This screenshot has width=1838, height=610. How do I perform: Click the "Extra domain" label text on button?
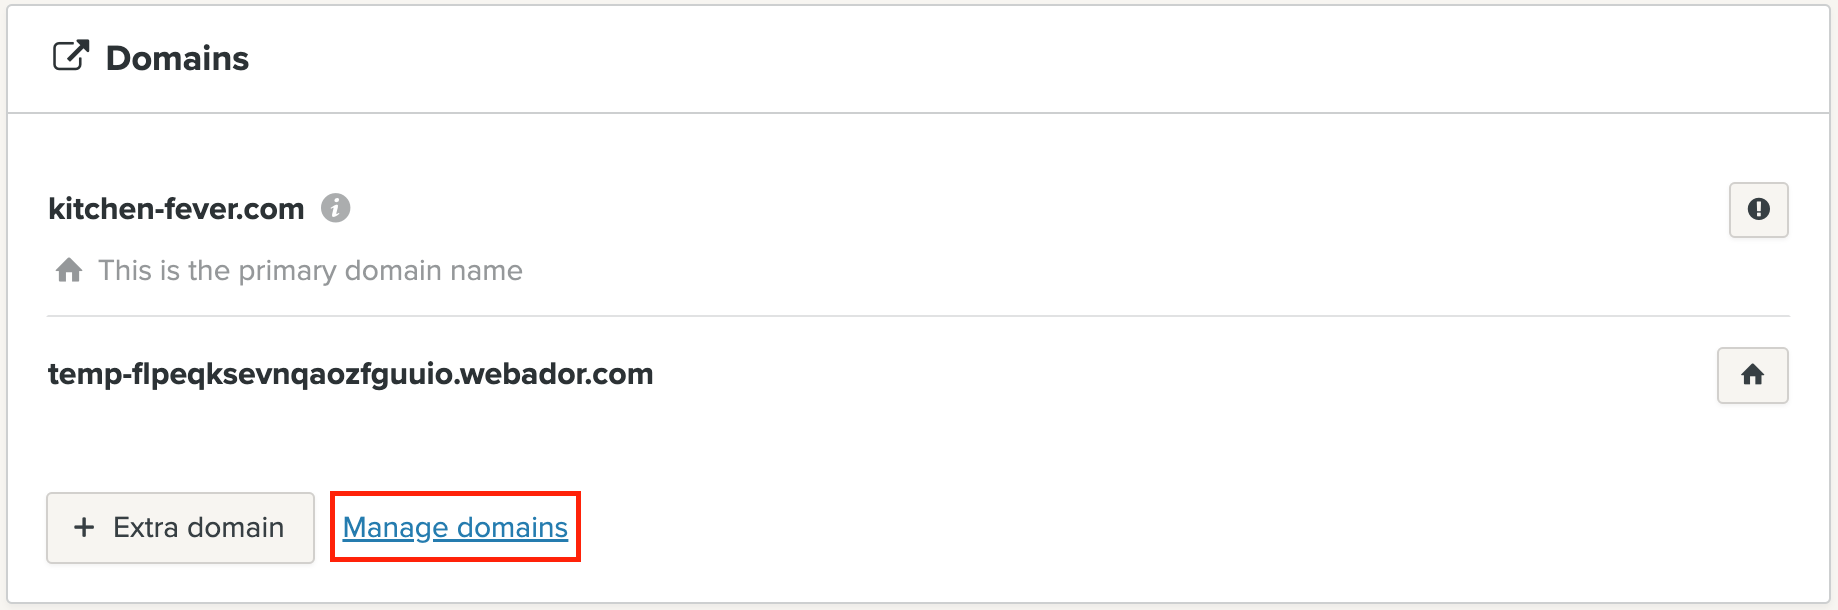tap(198, 527)
